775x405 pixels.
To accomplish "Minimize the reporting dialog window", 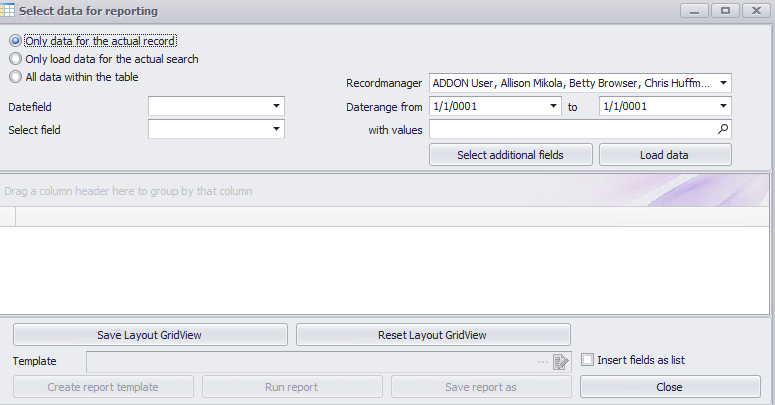I will click(x=695, y=10).
